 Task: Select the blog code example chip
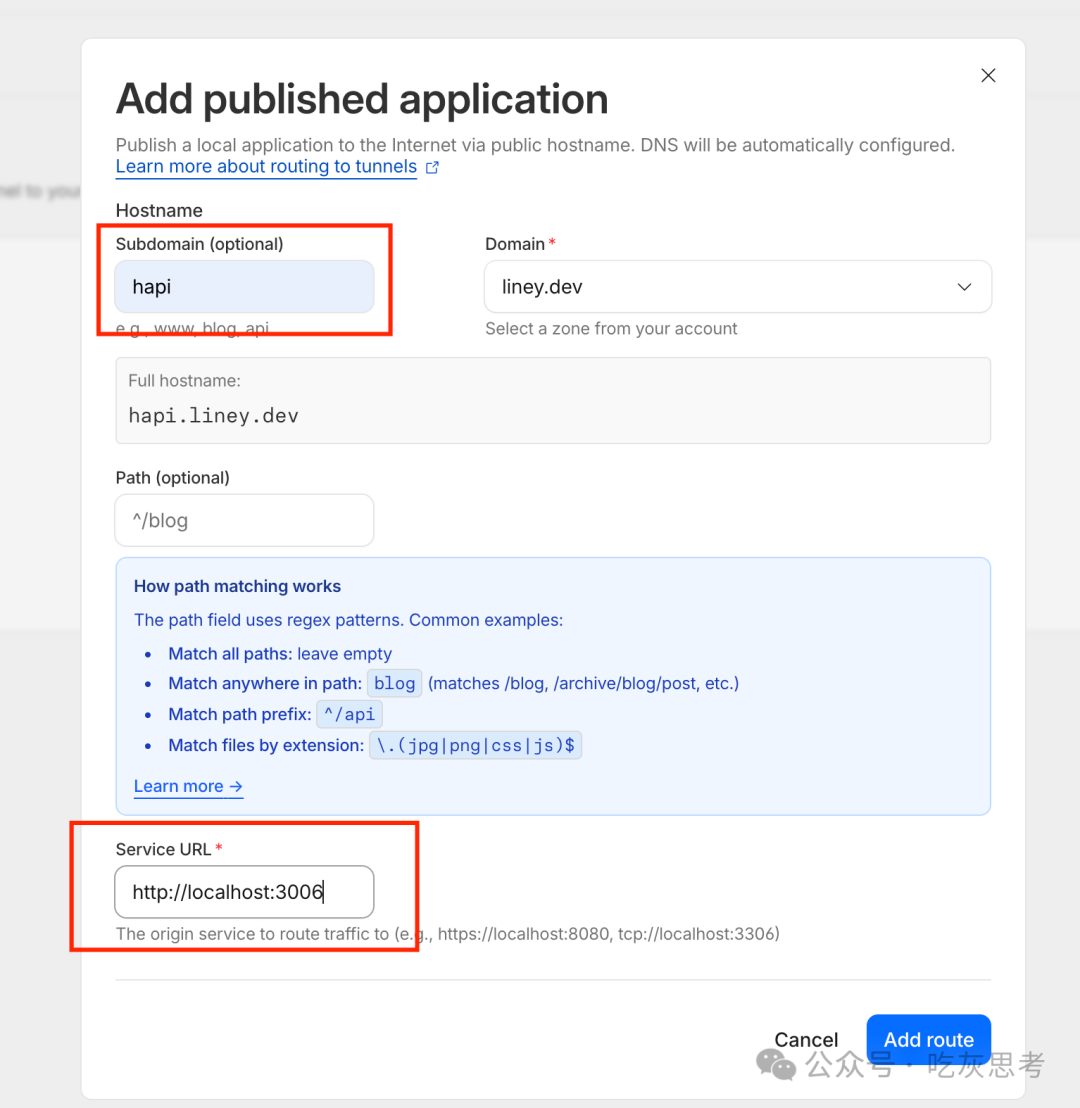tap(394, 683)
